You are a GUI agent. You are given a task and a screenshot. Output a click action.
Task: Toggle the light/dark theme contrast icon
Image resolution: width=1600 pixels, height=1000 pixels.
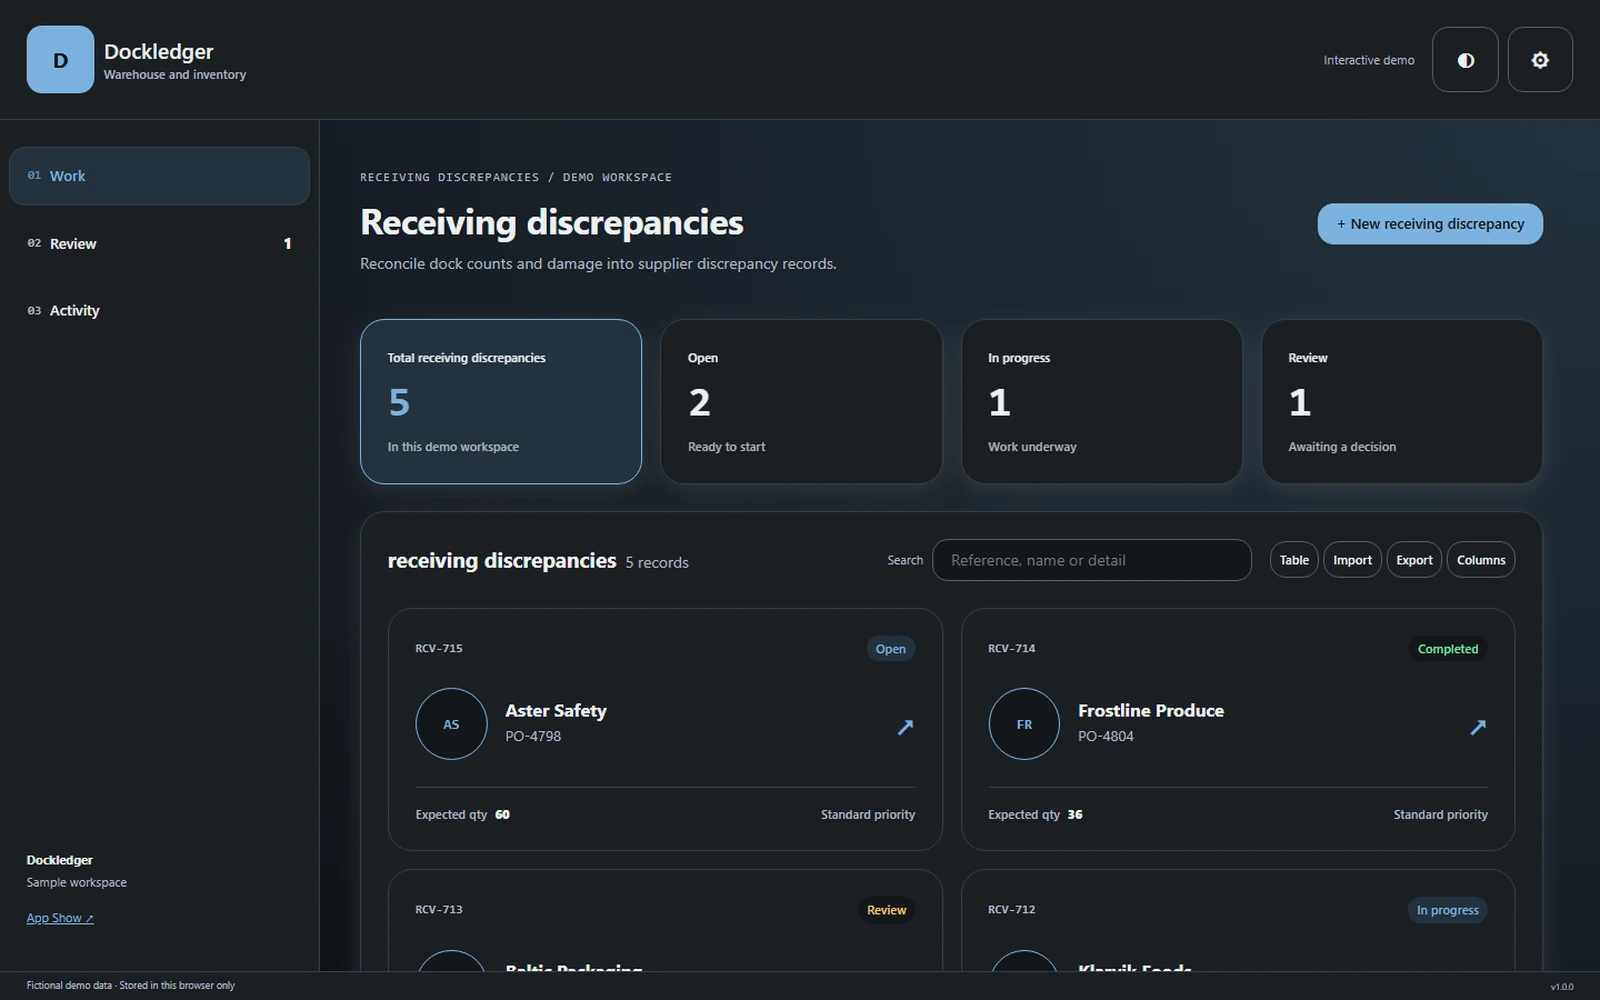pos(1465,60)
